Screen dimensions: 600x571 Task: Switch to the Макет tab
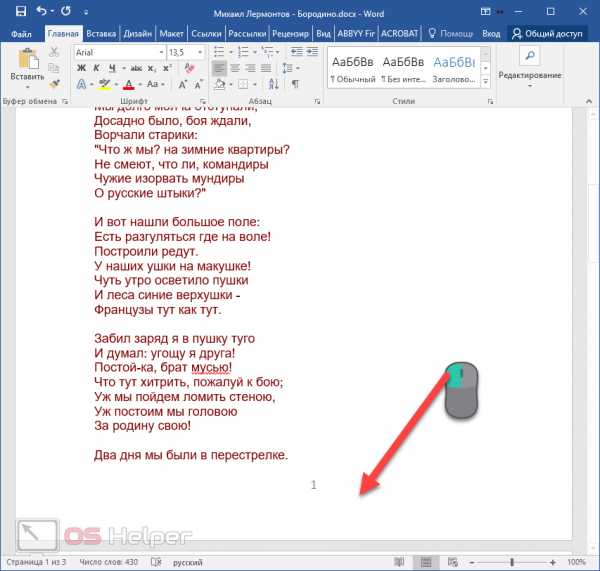pos(171,34)
